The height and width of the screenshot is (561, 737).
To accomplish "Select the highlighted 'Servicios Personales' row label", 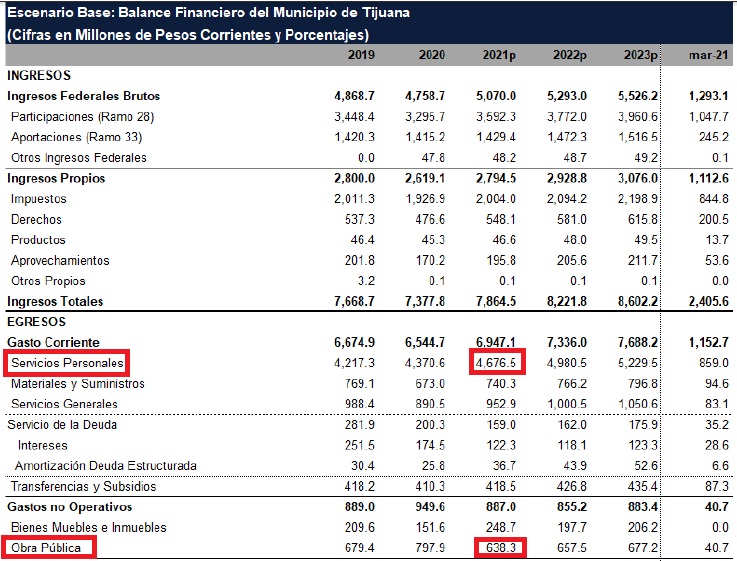I will pyautogui.click(x=68, y=363).
